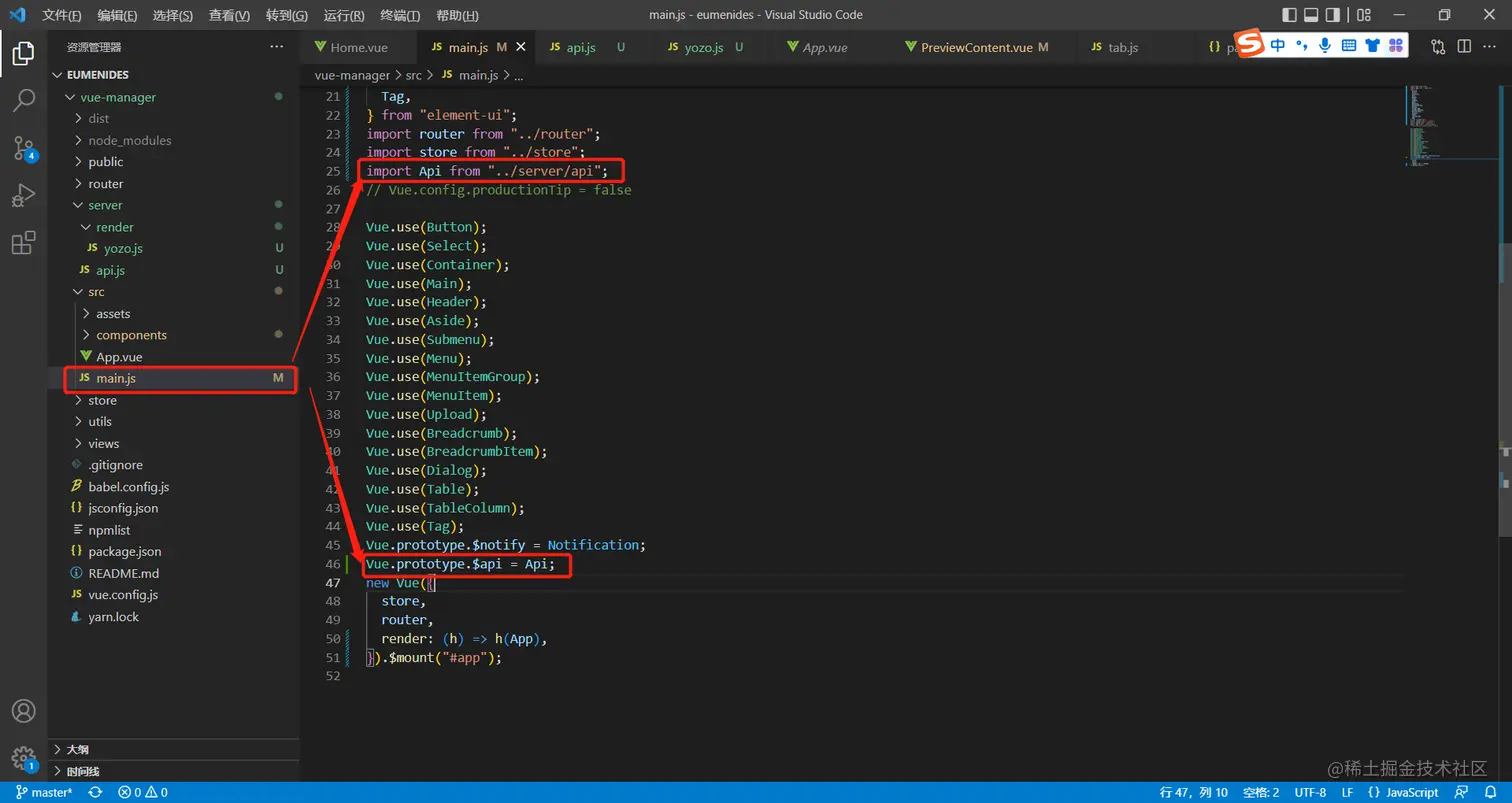Change the LF end-of-line sequence
Viewport: 1512px width, 803px height.
click(1347, 792)
